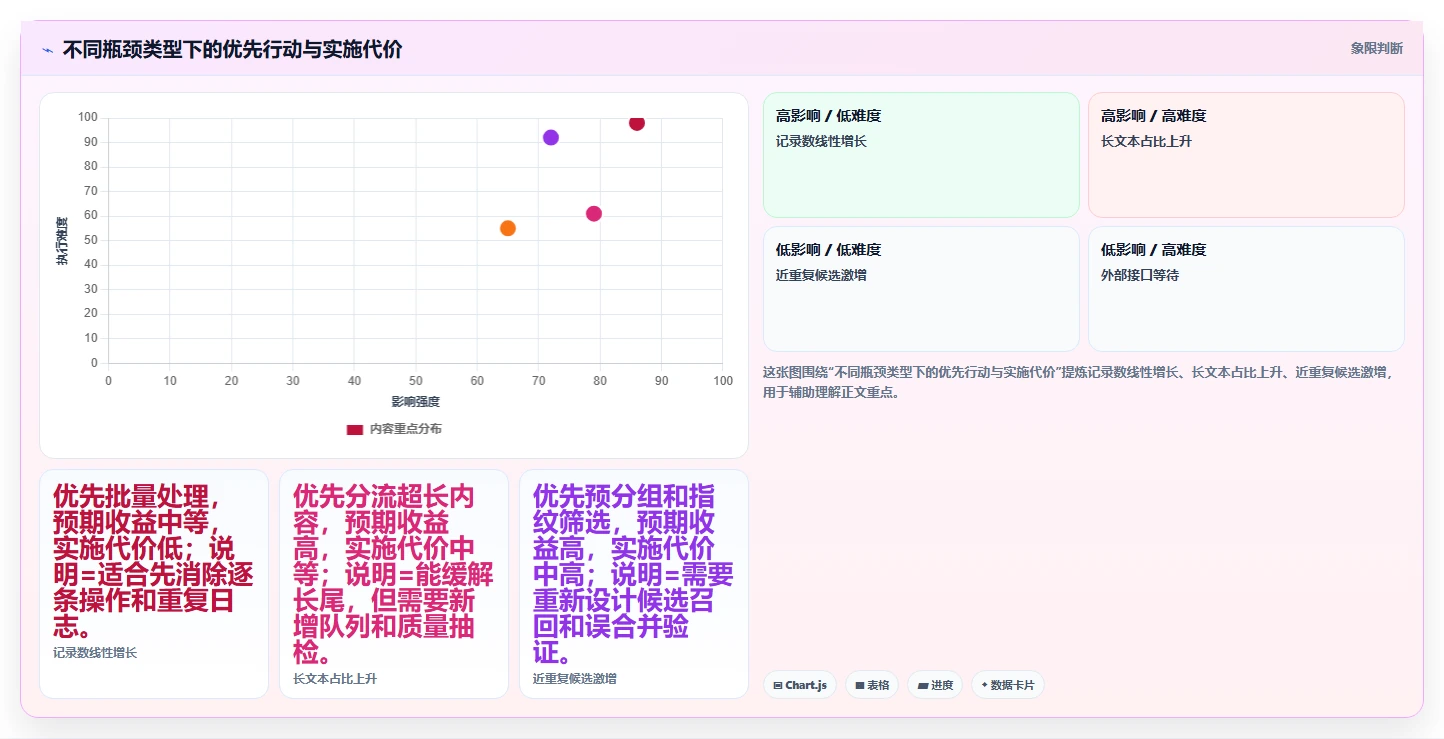Click the crimson legend color box
The width and height of the screenshot is (1444, 739).
[355, 429]
